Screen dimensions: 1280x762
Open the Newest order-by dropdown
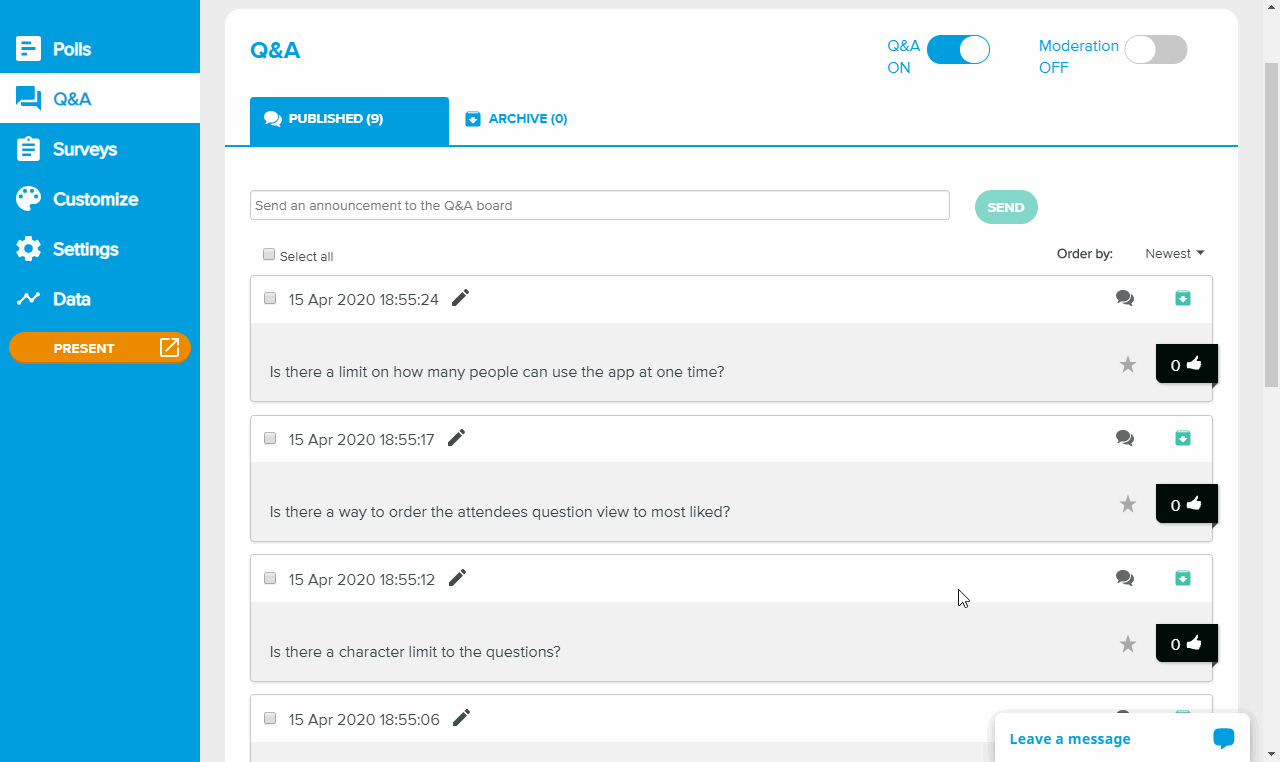(x=1175, y=254)
